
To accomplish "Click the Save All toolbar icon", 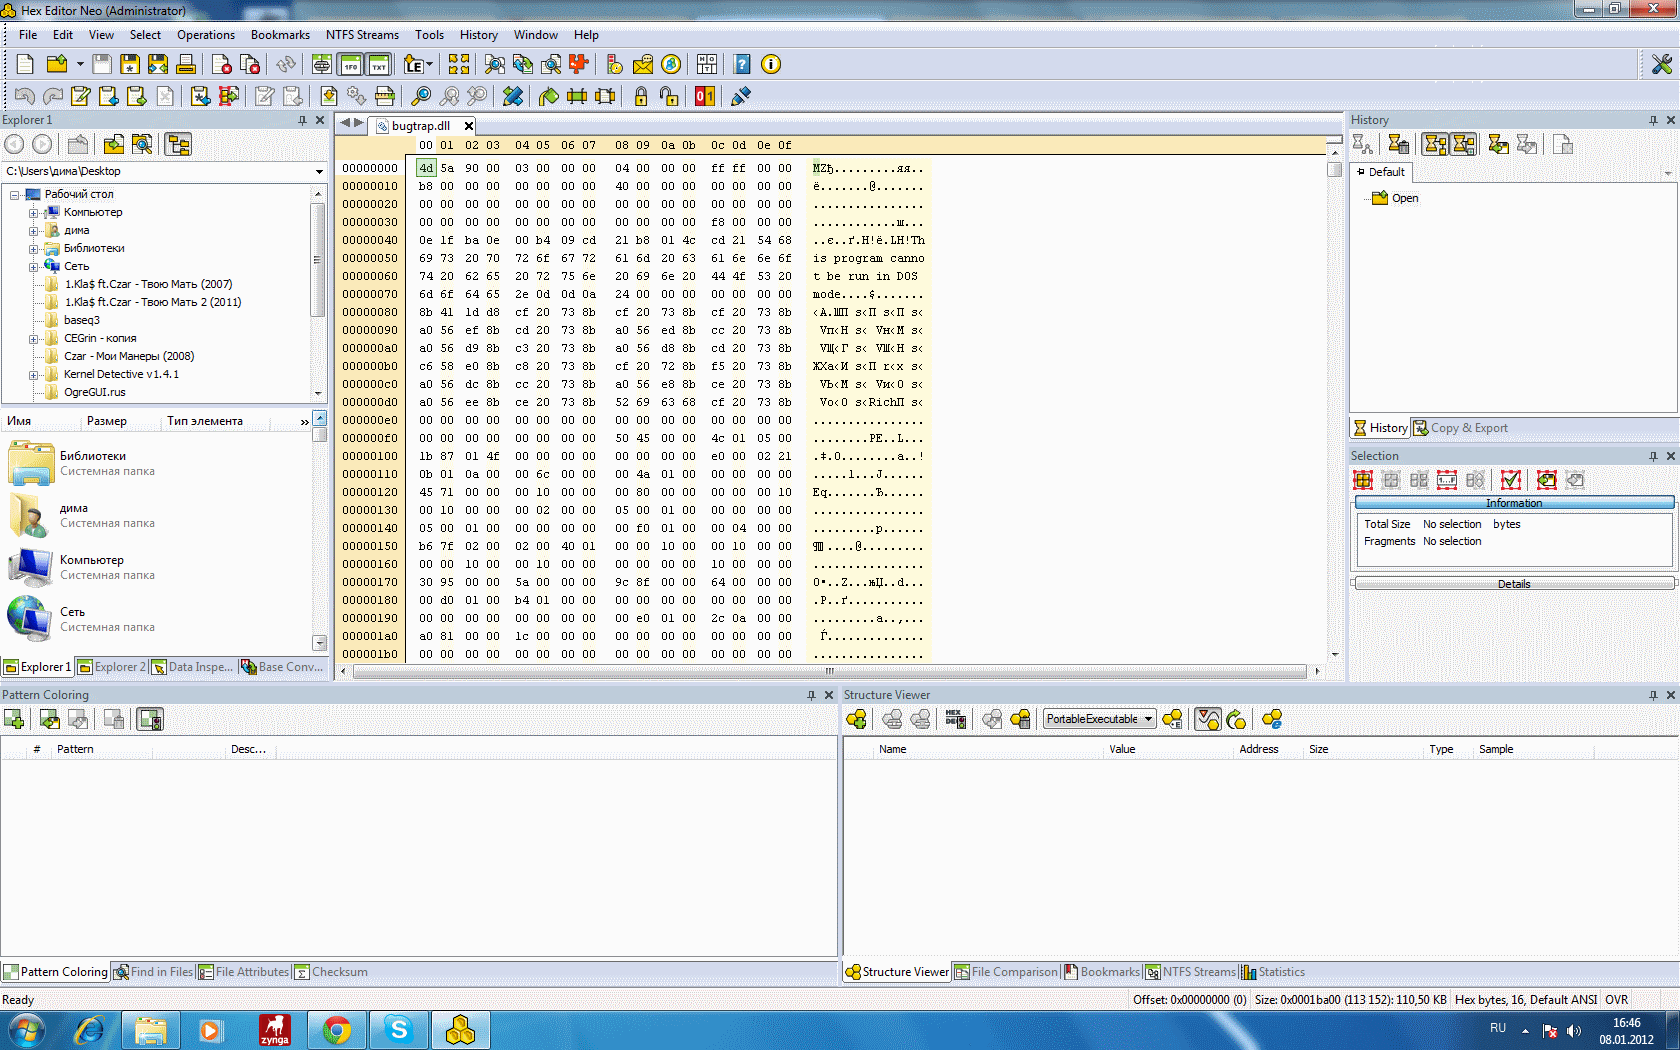I will (158, 64).
